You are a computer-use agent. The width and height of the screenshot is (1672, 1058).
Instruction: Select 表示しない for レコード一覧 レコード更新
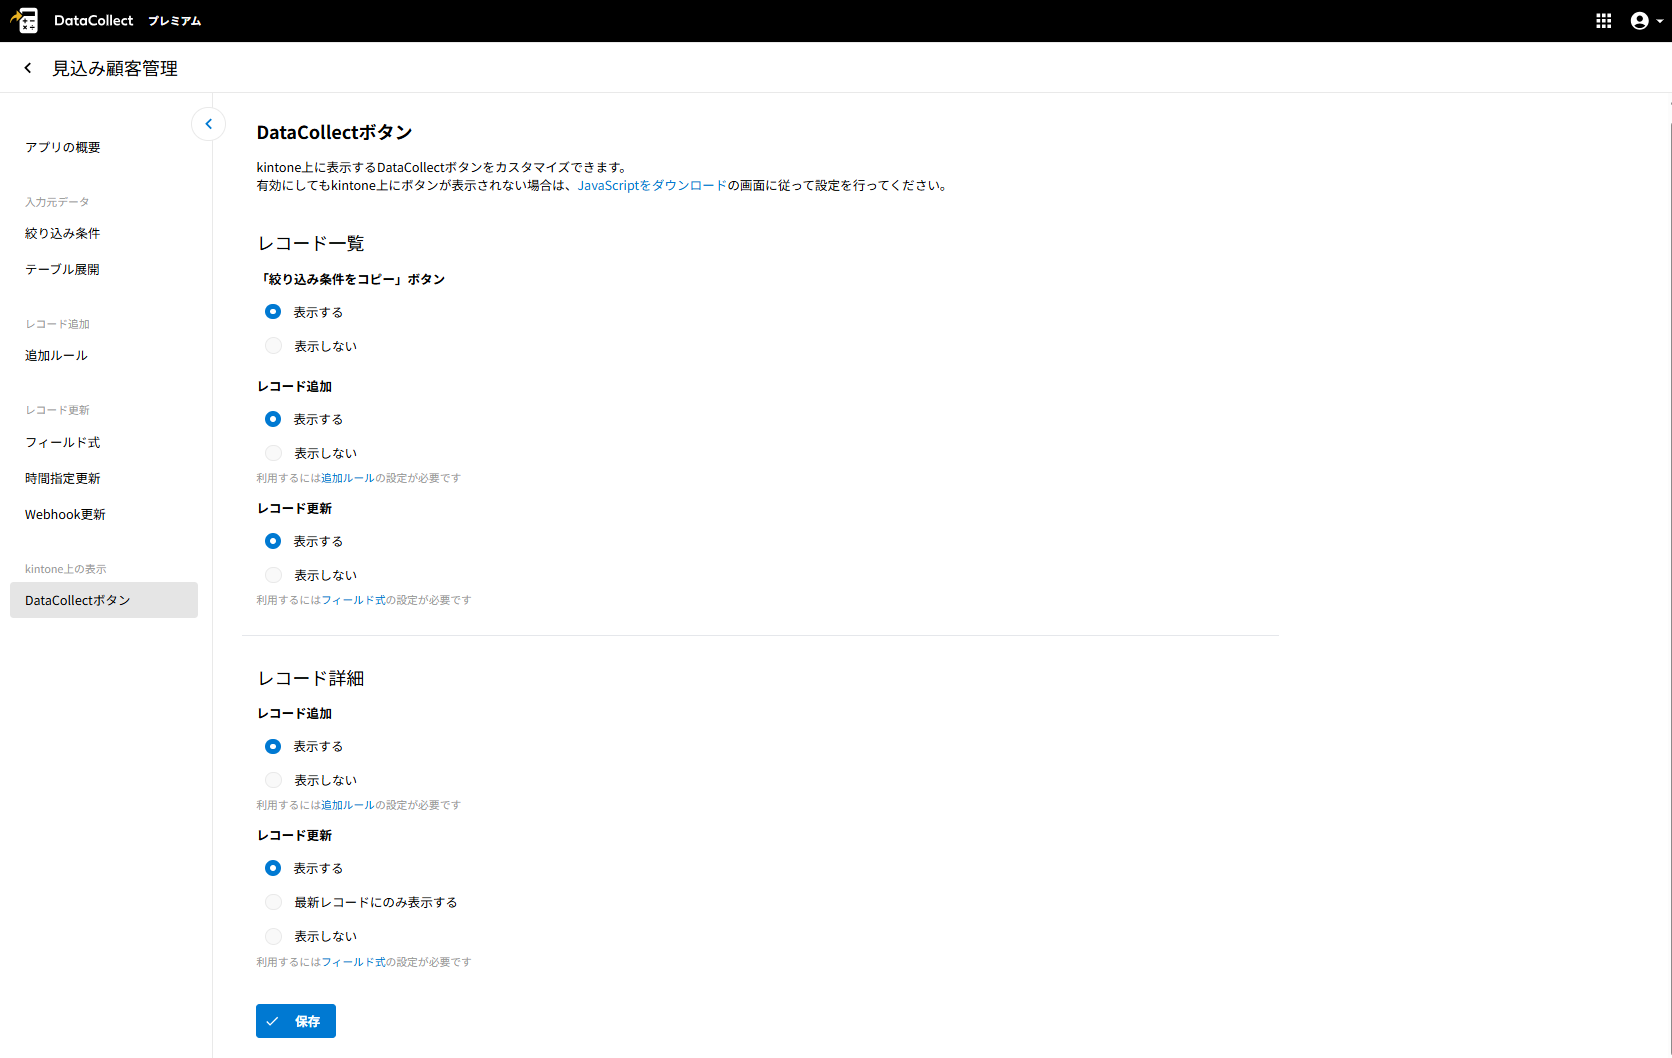tap(273, 575)
